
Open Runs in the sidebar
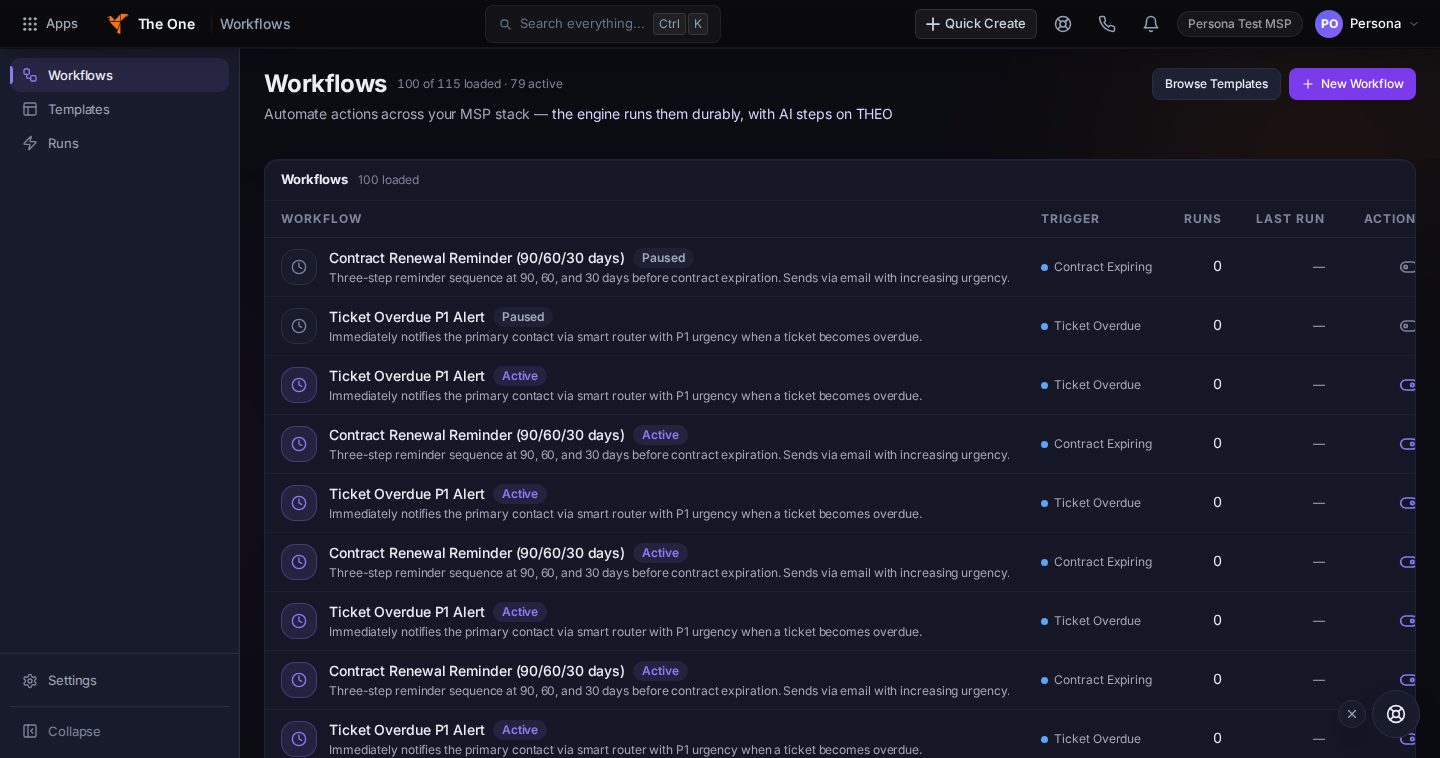tap(119, 143)
